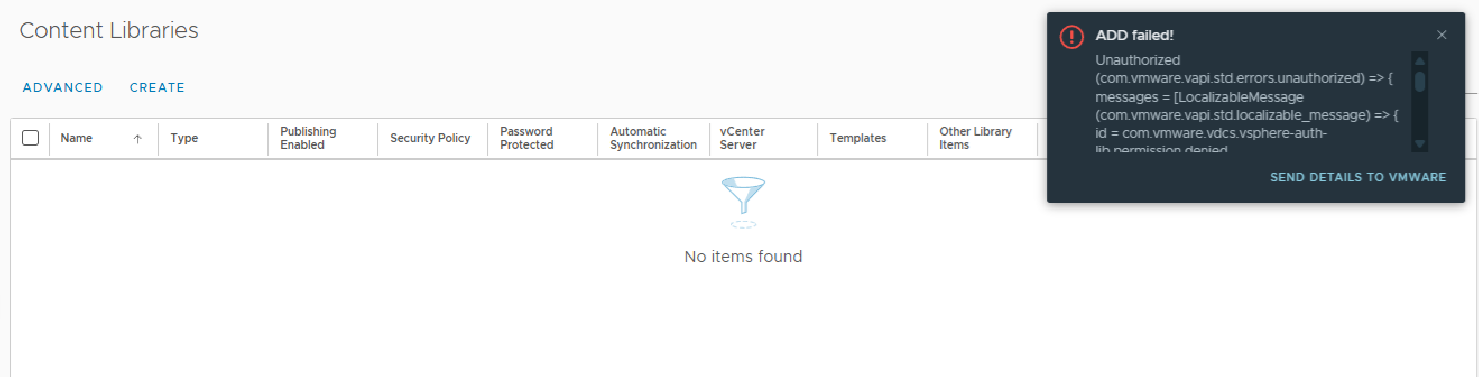The image size is (1479, 377).
Task: Sort by Publishing Enabled column
Action: (308, 138)
